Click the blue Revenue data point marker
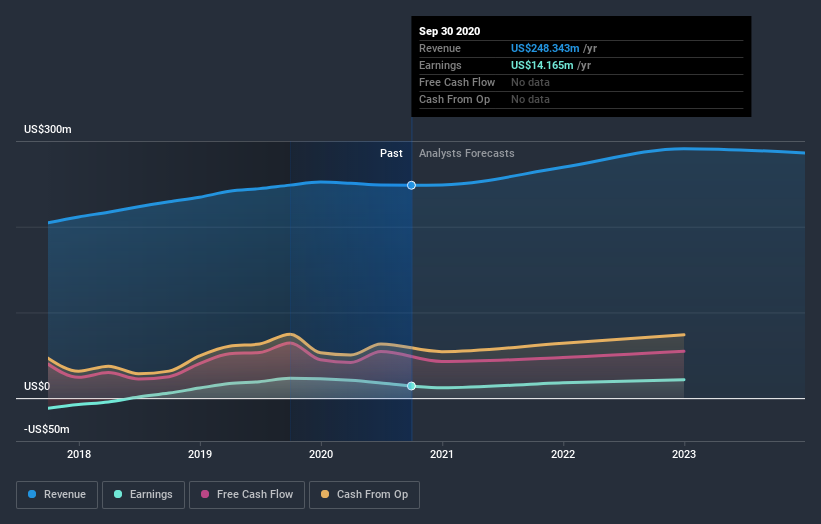This screenshot has width=821, height=524. (x=412, y=185)
